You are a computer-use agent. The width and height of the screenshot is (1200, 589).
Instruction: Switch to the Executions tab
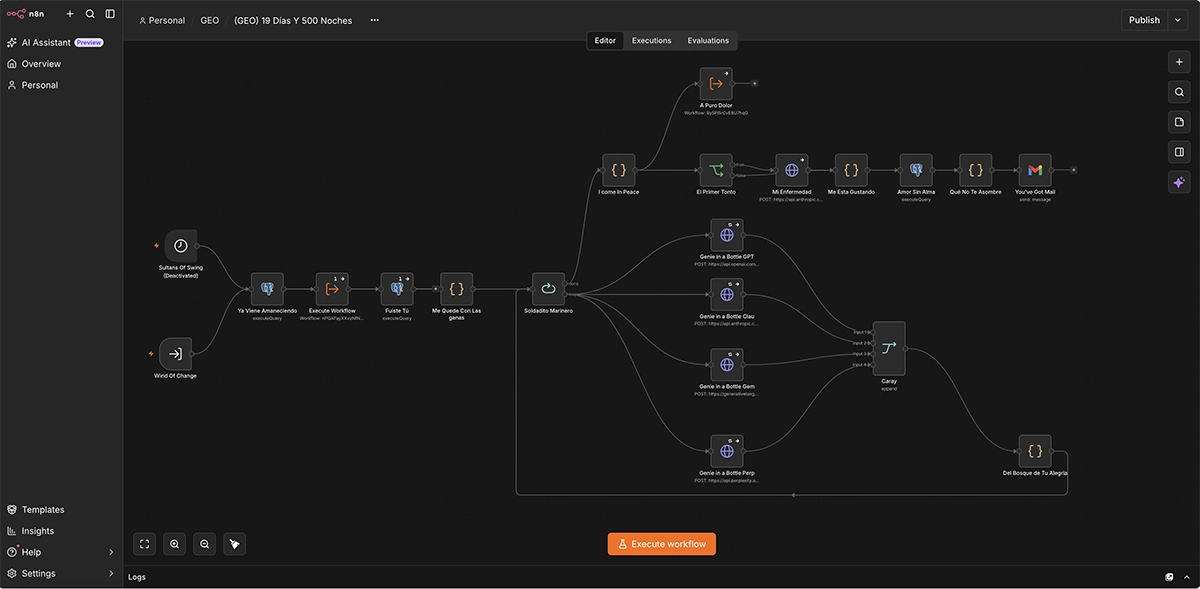pyautogui.click(x=651, y=41)
